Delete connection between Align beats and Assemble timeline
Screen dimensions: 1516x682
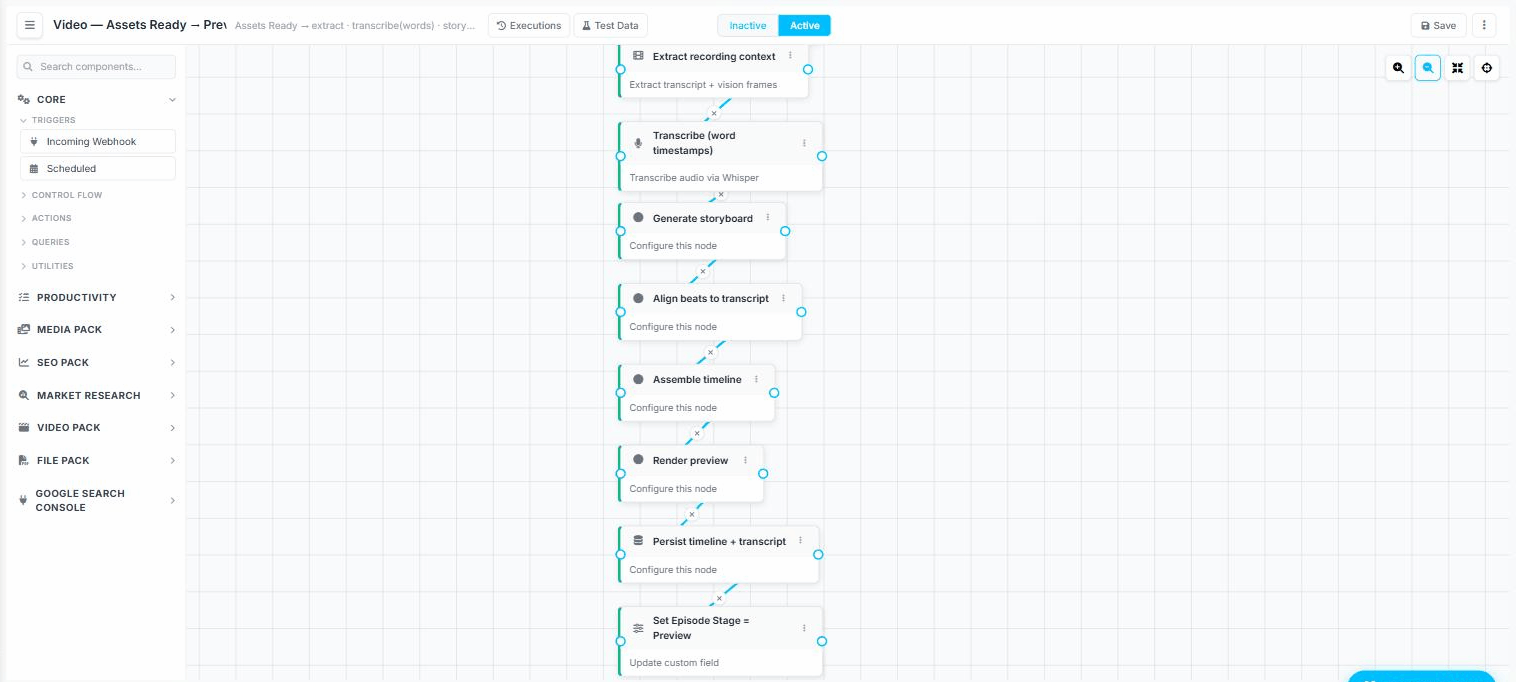[x=710, y=352]
